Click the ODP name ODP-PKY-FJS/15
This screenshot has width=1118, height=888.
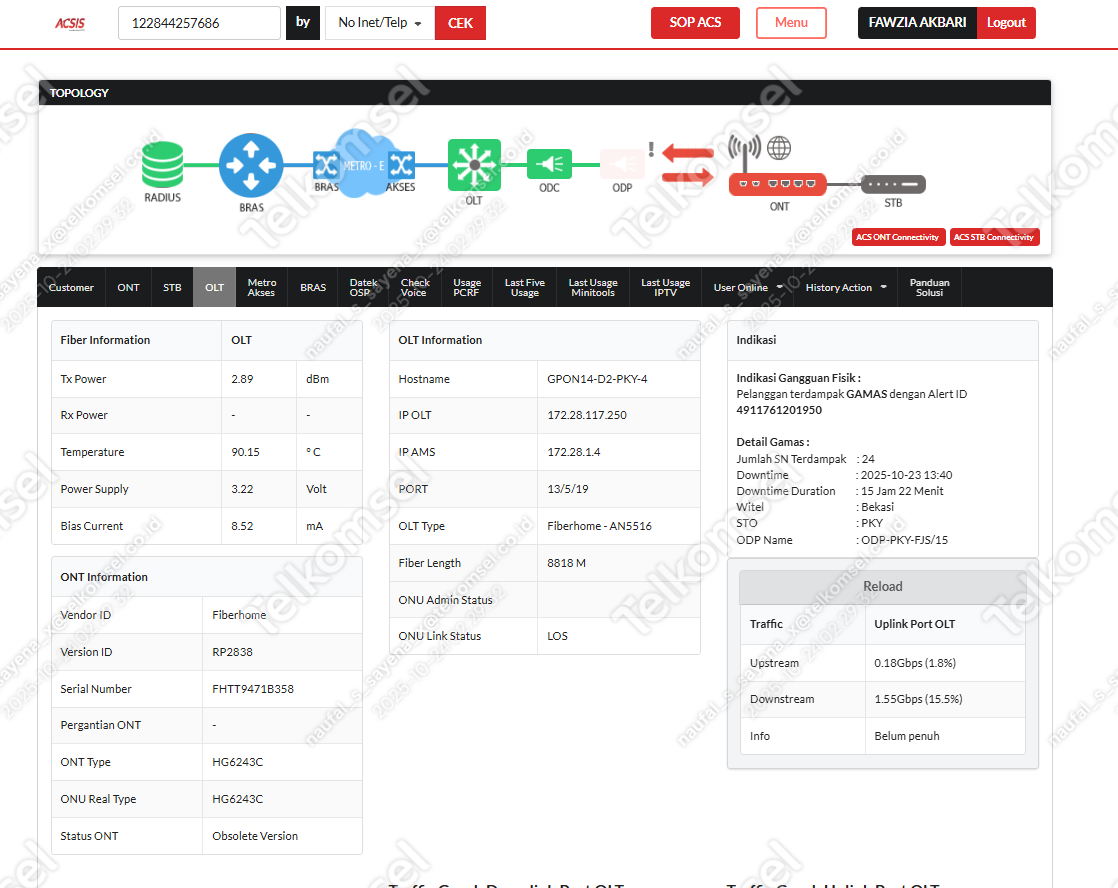(x=905, y=540)
